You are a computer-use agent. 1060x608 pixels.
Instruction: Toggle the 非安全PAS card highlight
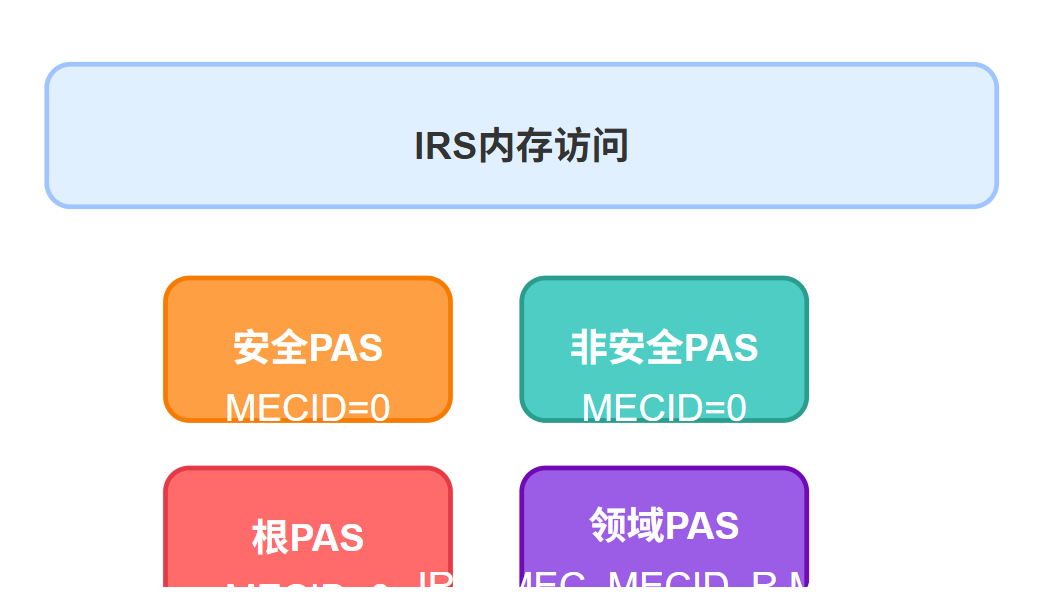pos(663,349)
